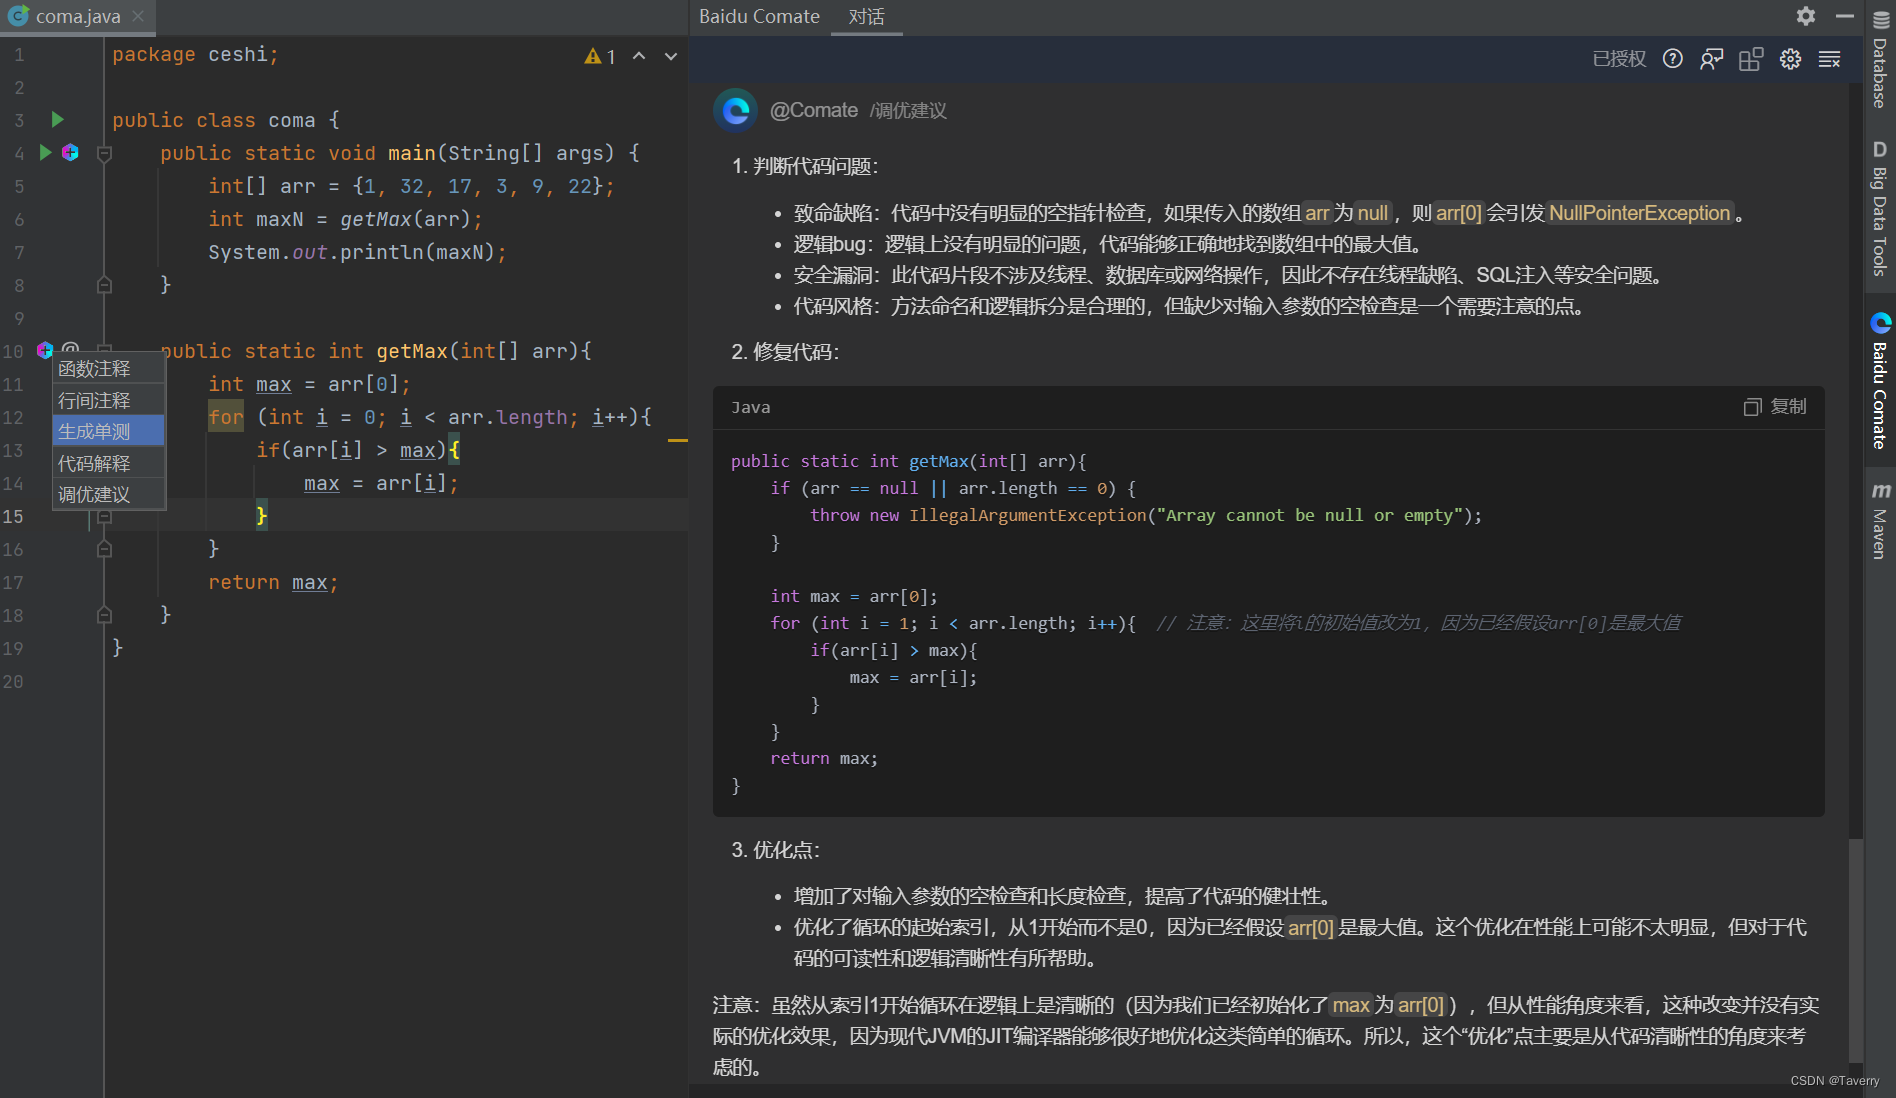Click the 已授权 status label
Viewport: 1896px width, 1098px height.
(1619, 59)
